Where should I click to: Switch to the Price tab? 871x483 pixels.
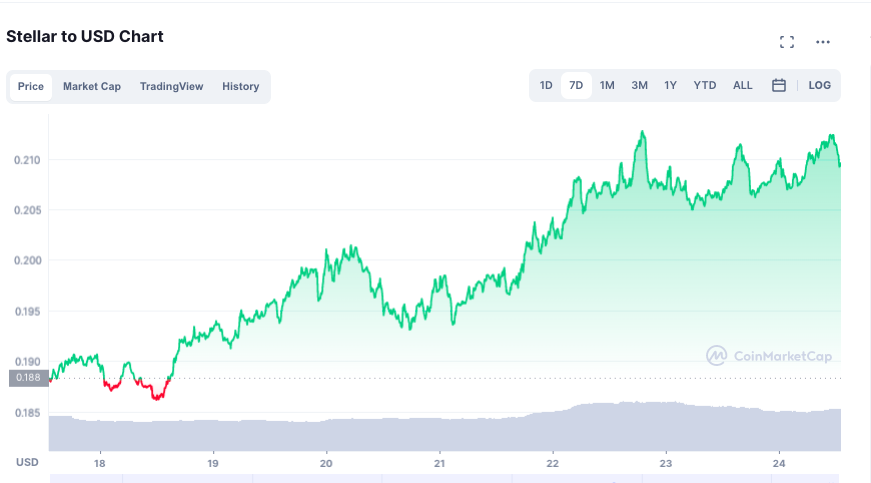[x=31, y=87]
